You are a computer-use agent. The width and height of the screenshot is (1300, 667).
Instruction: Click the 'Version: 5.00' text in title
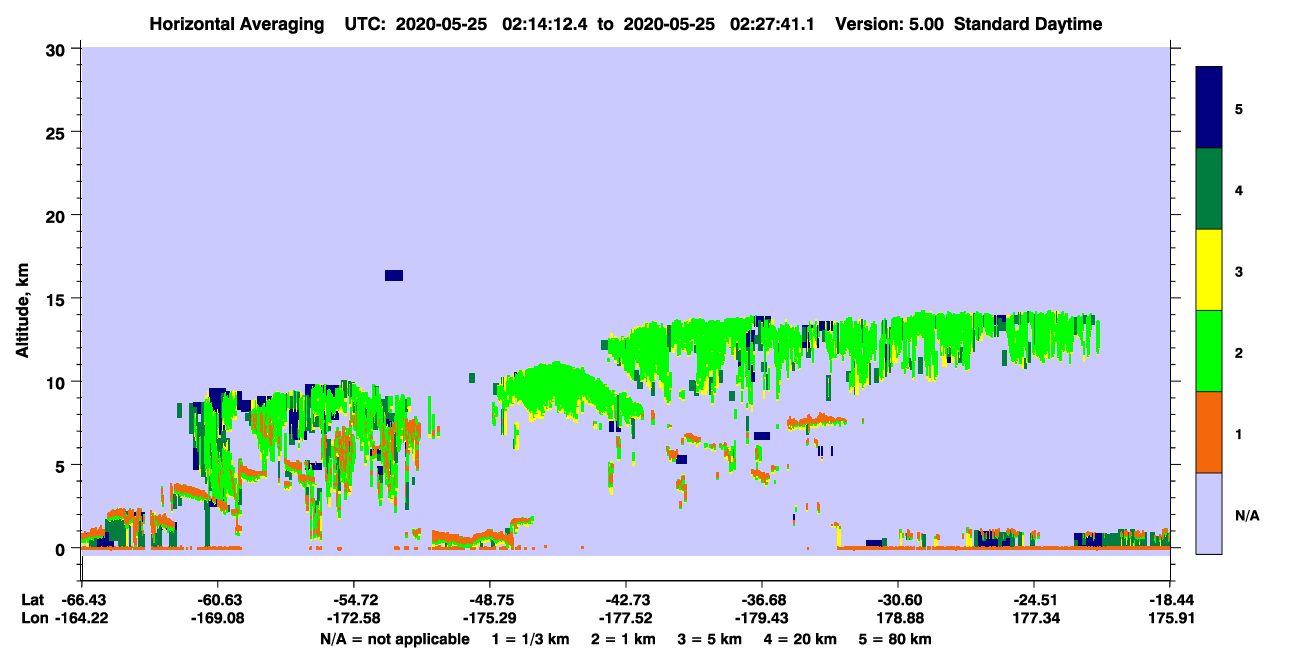point(889,24)
